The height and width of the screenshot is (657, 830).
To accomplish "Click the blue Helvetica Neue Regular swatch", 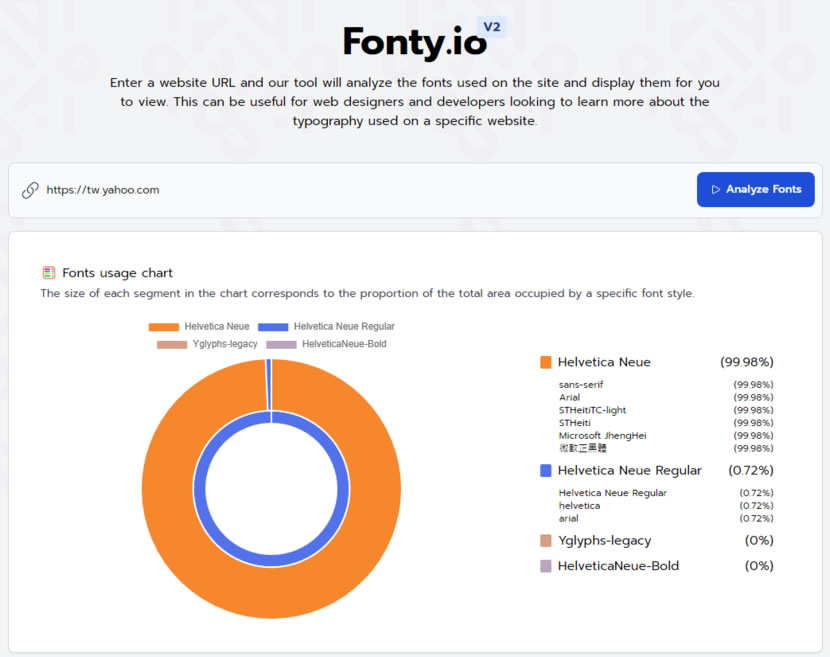I will point(545,470).
